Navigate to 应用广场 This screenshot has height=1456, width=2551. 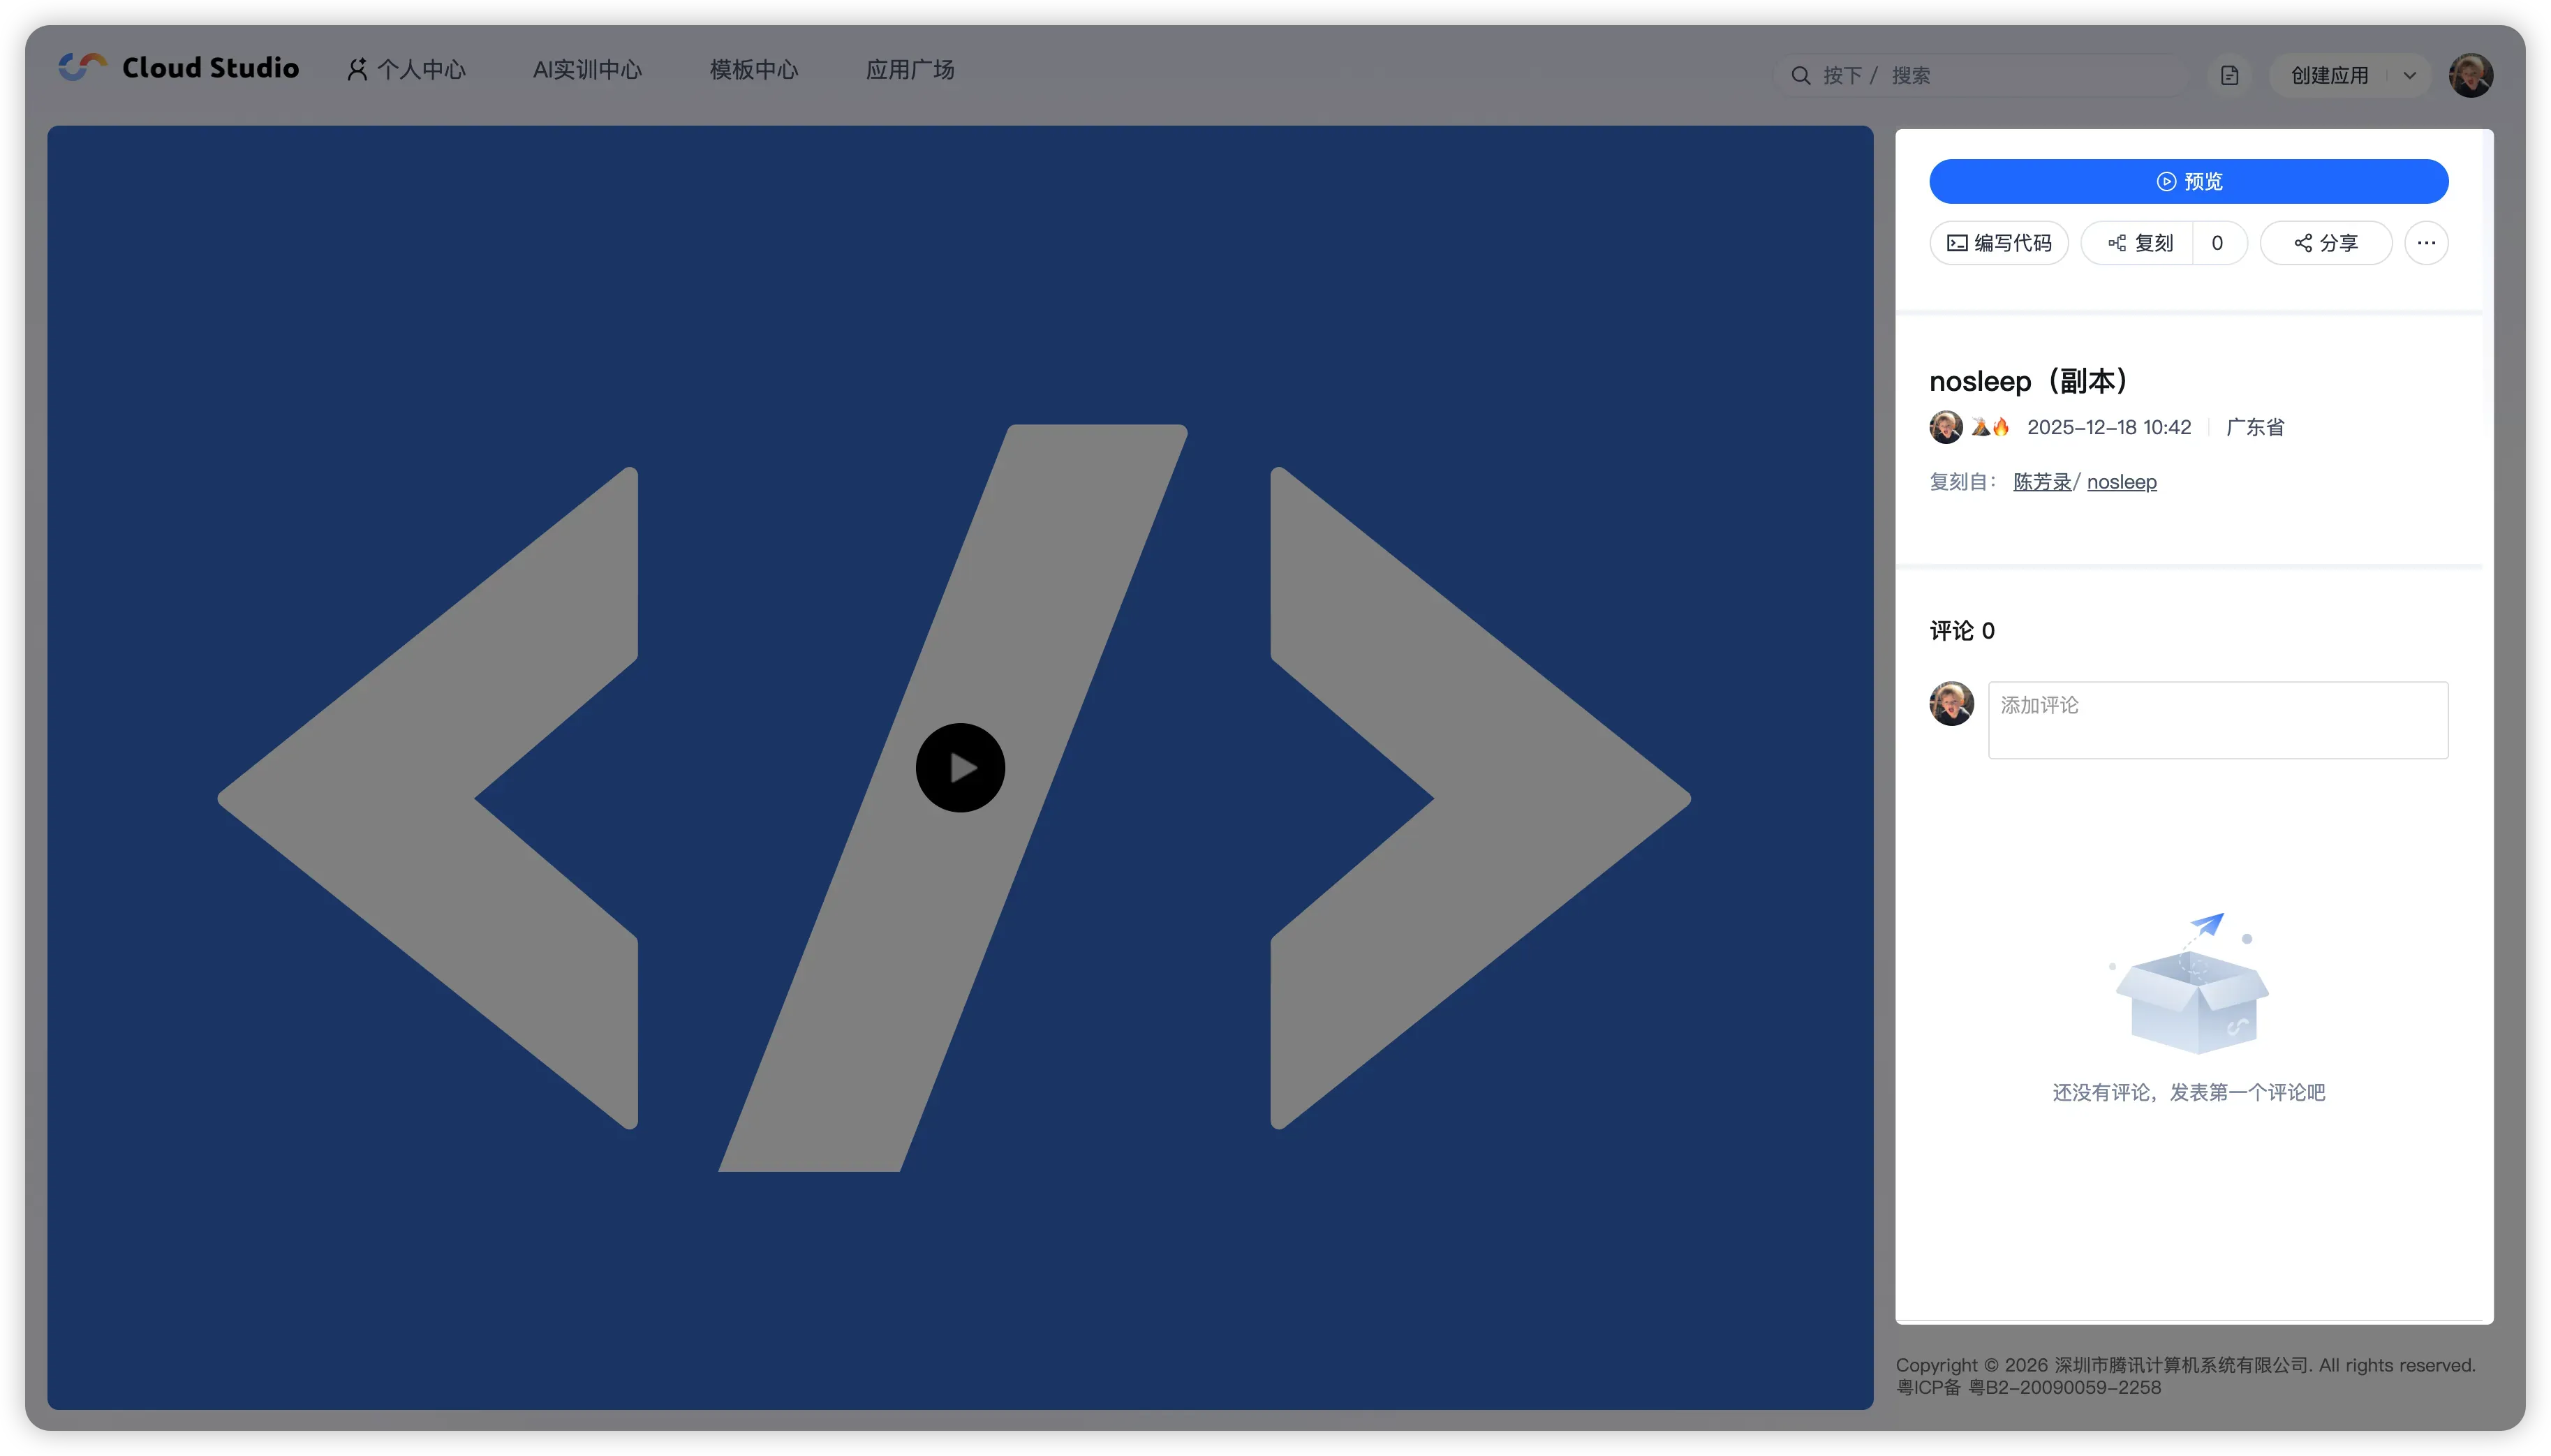coord(910,70)
